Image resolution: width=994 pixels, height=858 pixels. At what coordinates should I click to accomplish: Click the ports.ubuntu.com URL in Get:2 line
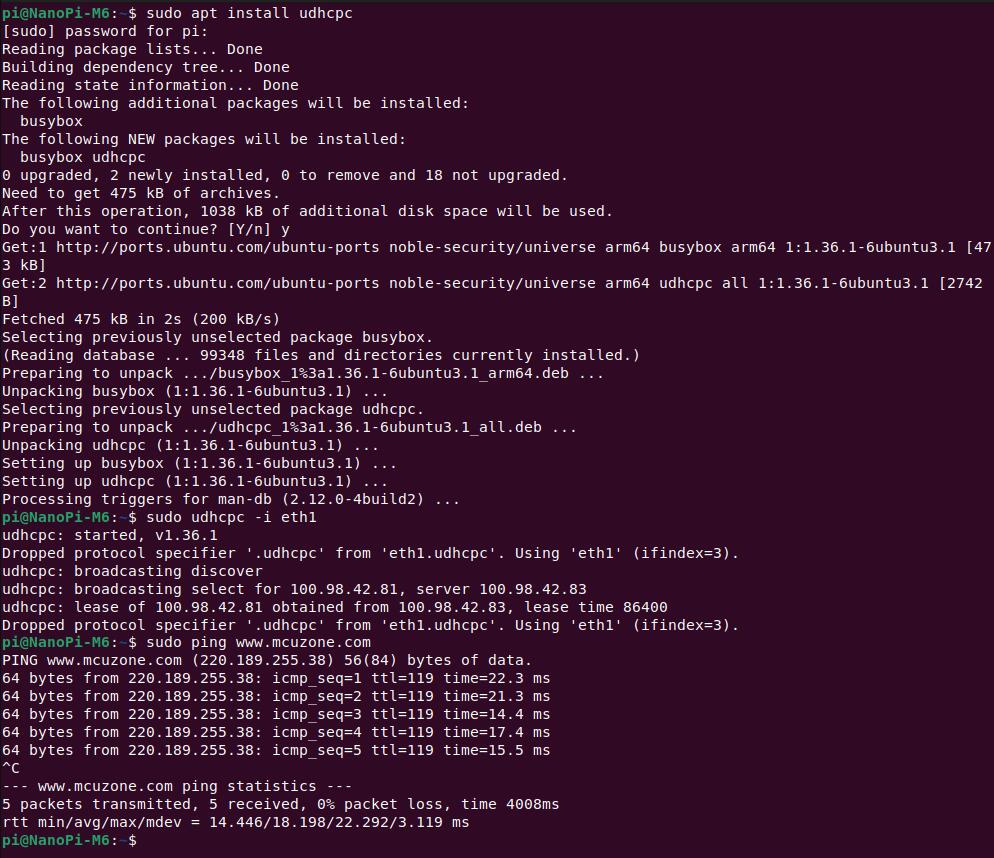(217, 283)
